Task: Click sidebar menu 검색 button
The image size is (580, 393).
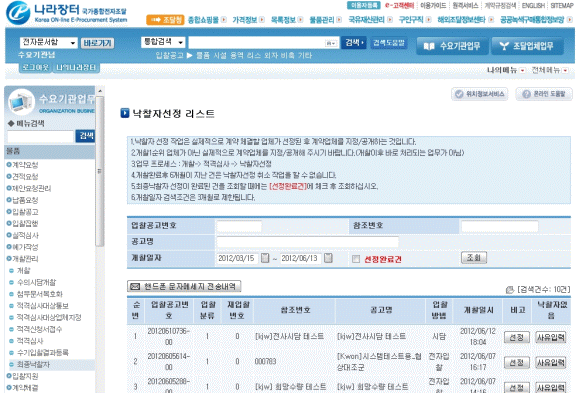Action: (x=85, y=136)
